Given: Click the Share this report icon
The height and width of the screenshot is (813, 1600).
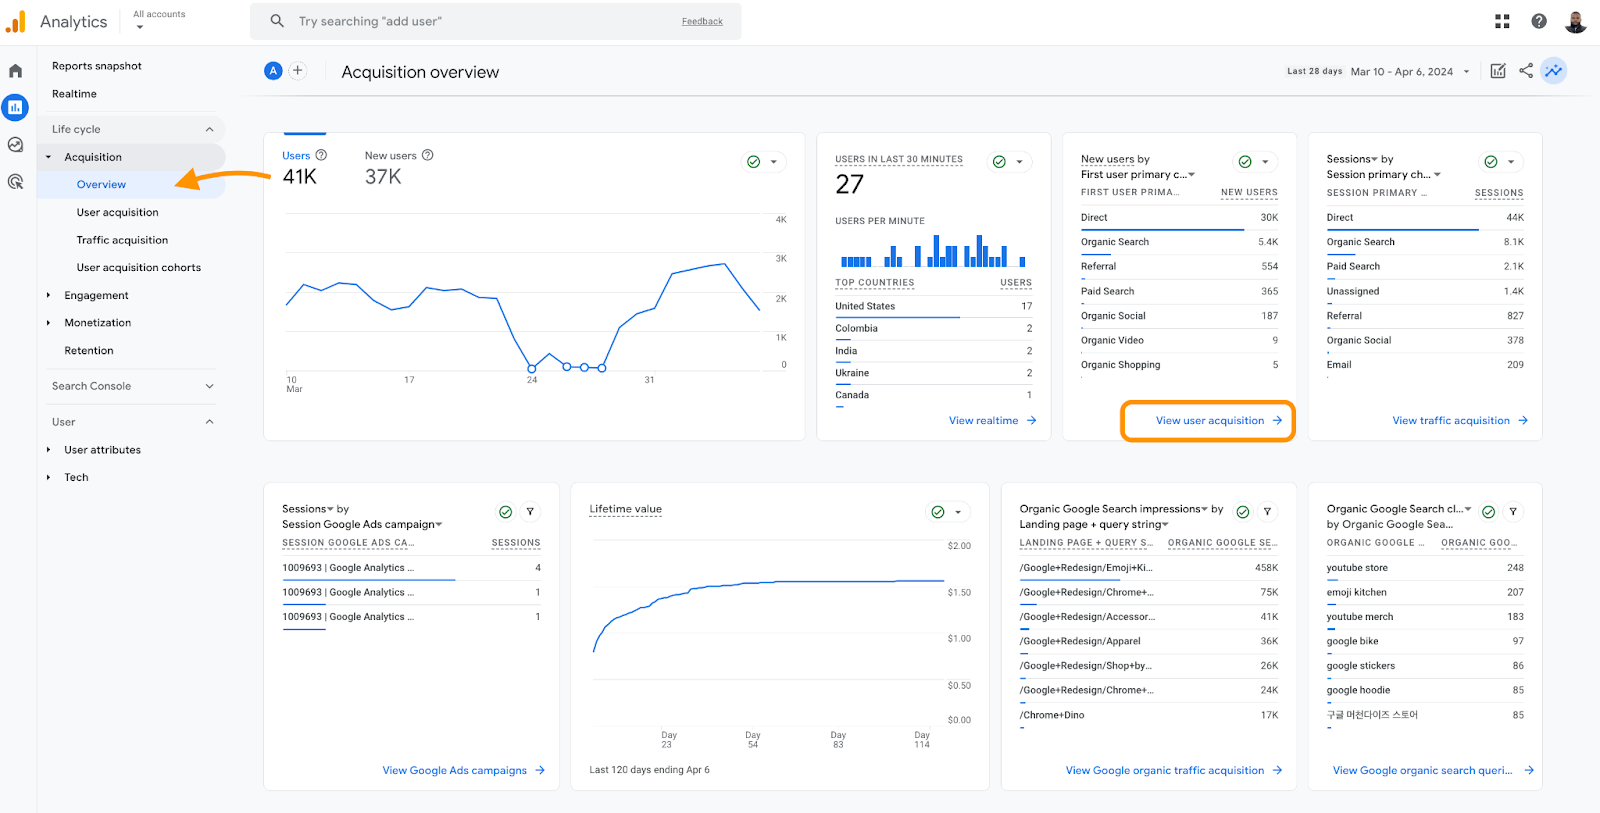Looking at the screenshot, I should pos(1526,71).
